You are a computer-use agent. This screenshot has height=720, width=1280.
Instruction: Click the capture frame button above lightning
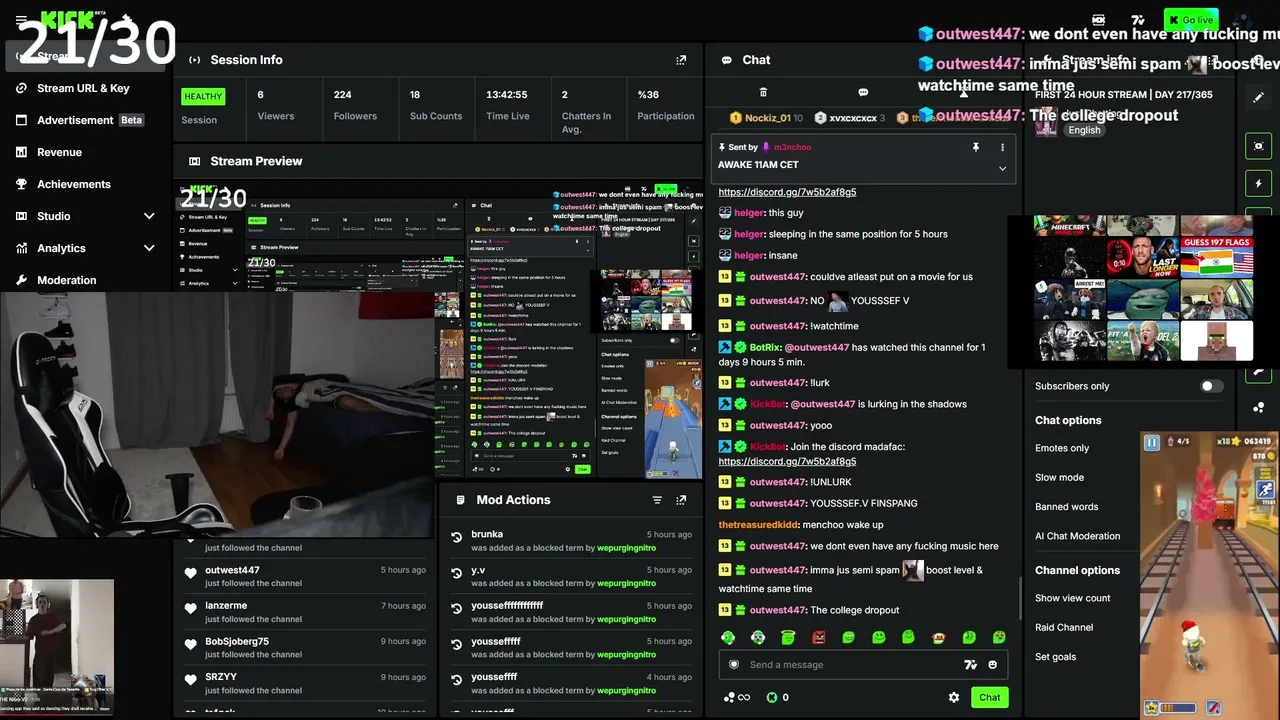coord(1259,146)
